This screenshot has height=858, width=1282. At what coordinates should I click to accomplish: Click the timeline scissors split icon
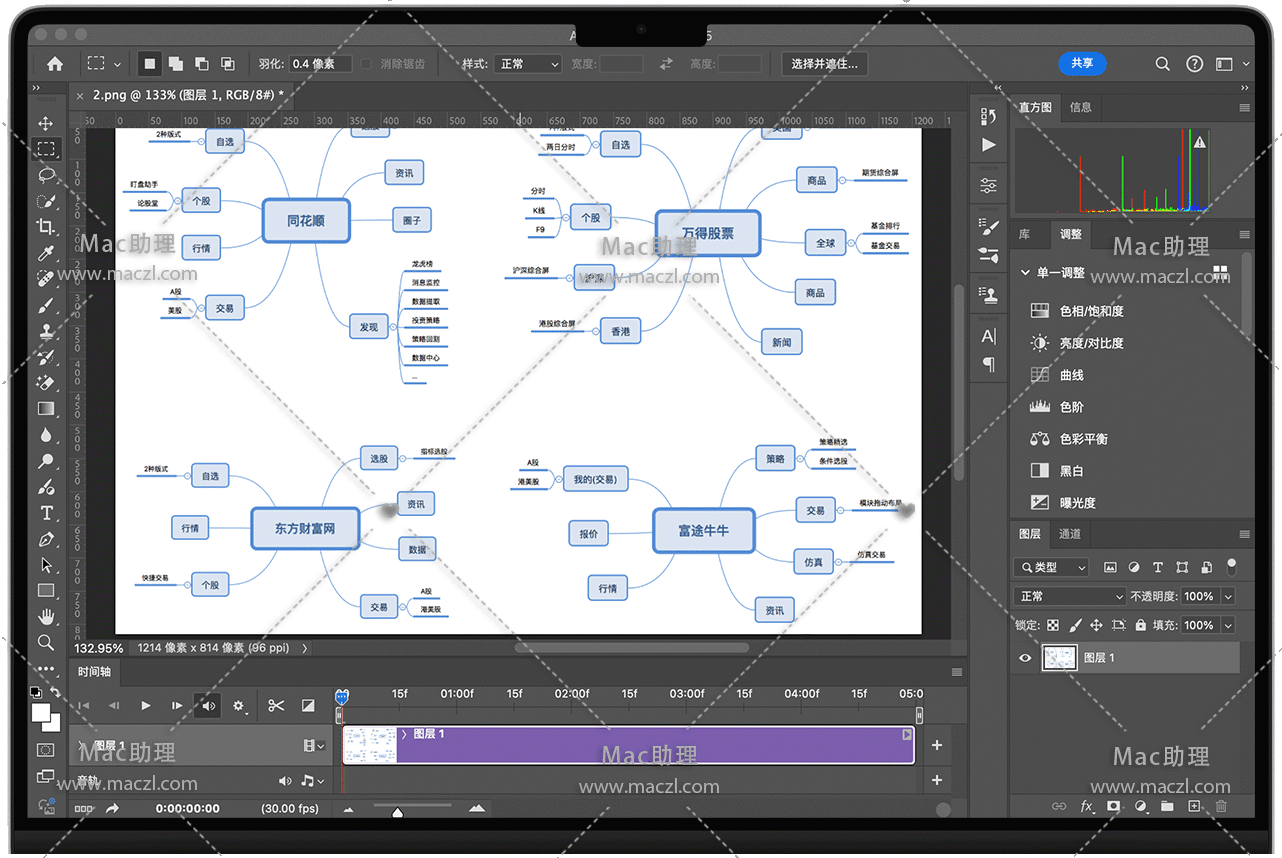pos(276,705)
